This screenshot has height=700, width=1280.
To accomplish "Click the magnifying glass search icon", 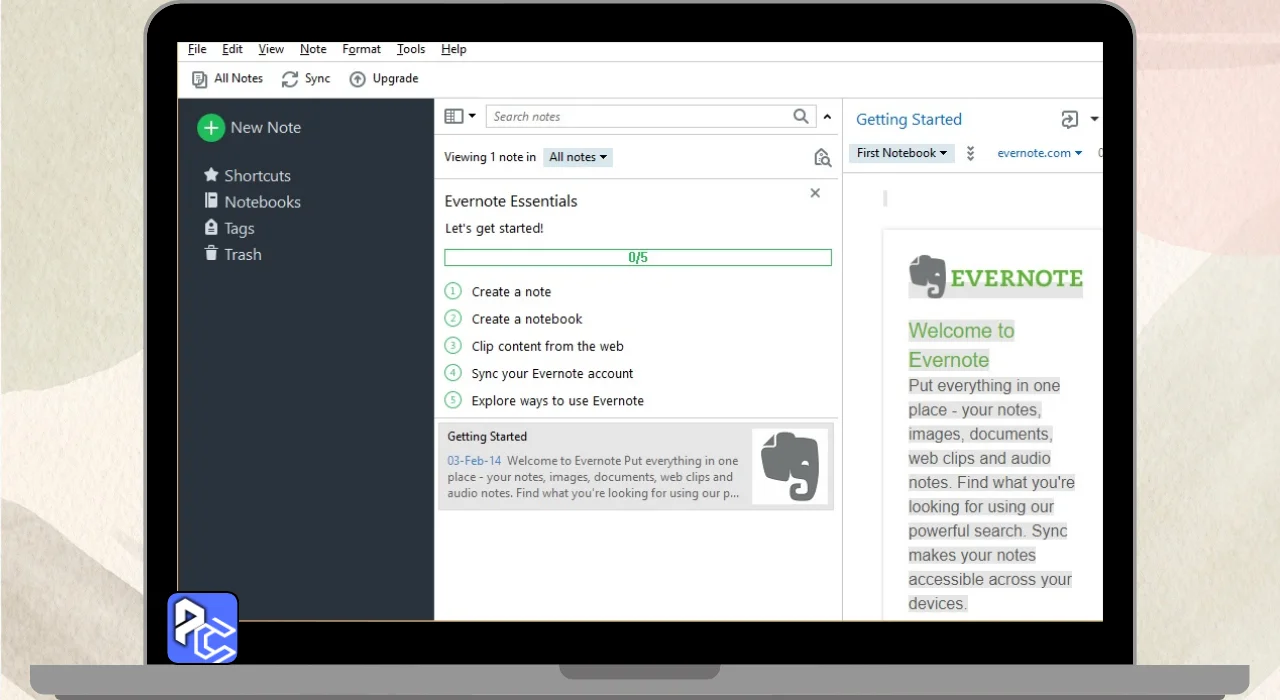I will tap(801, 116).
